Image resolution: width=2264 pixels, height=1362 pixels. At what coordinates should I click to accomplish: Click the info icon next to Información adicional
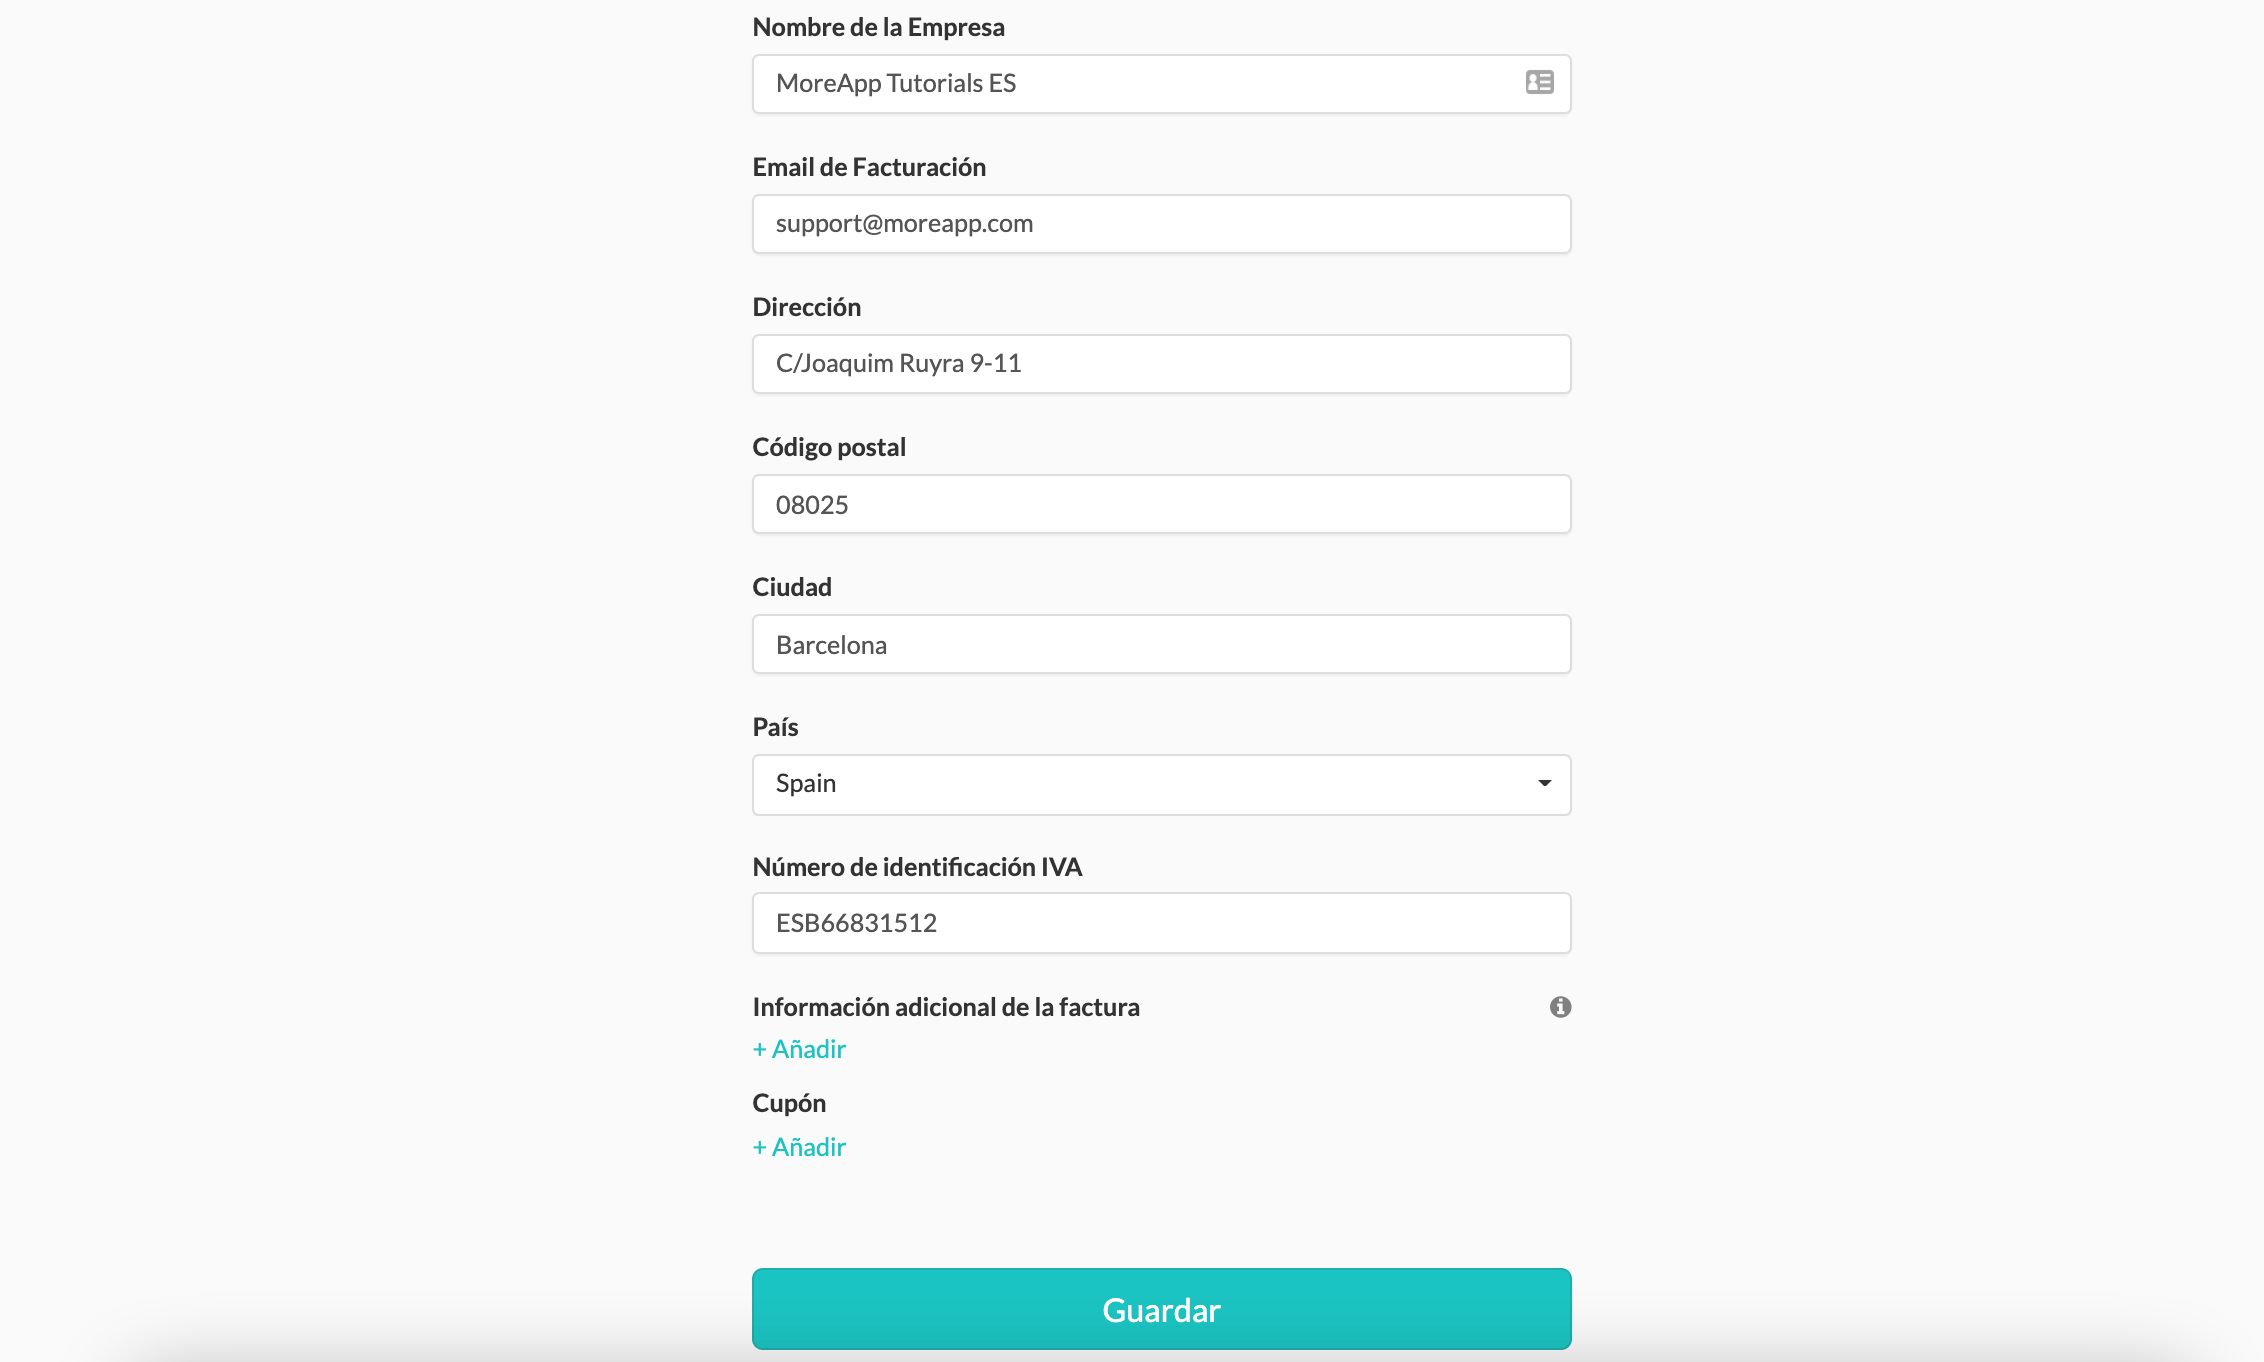tap(1559, 1006)
